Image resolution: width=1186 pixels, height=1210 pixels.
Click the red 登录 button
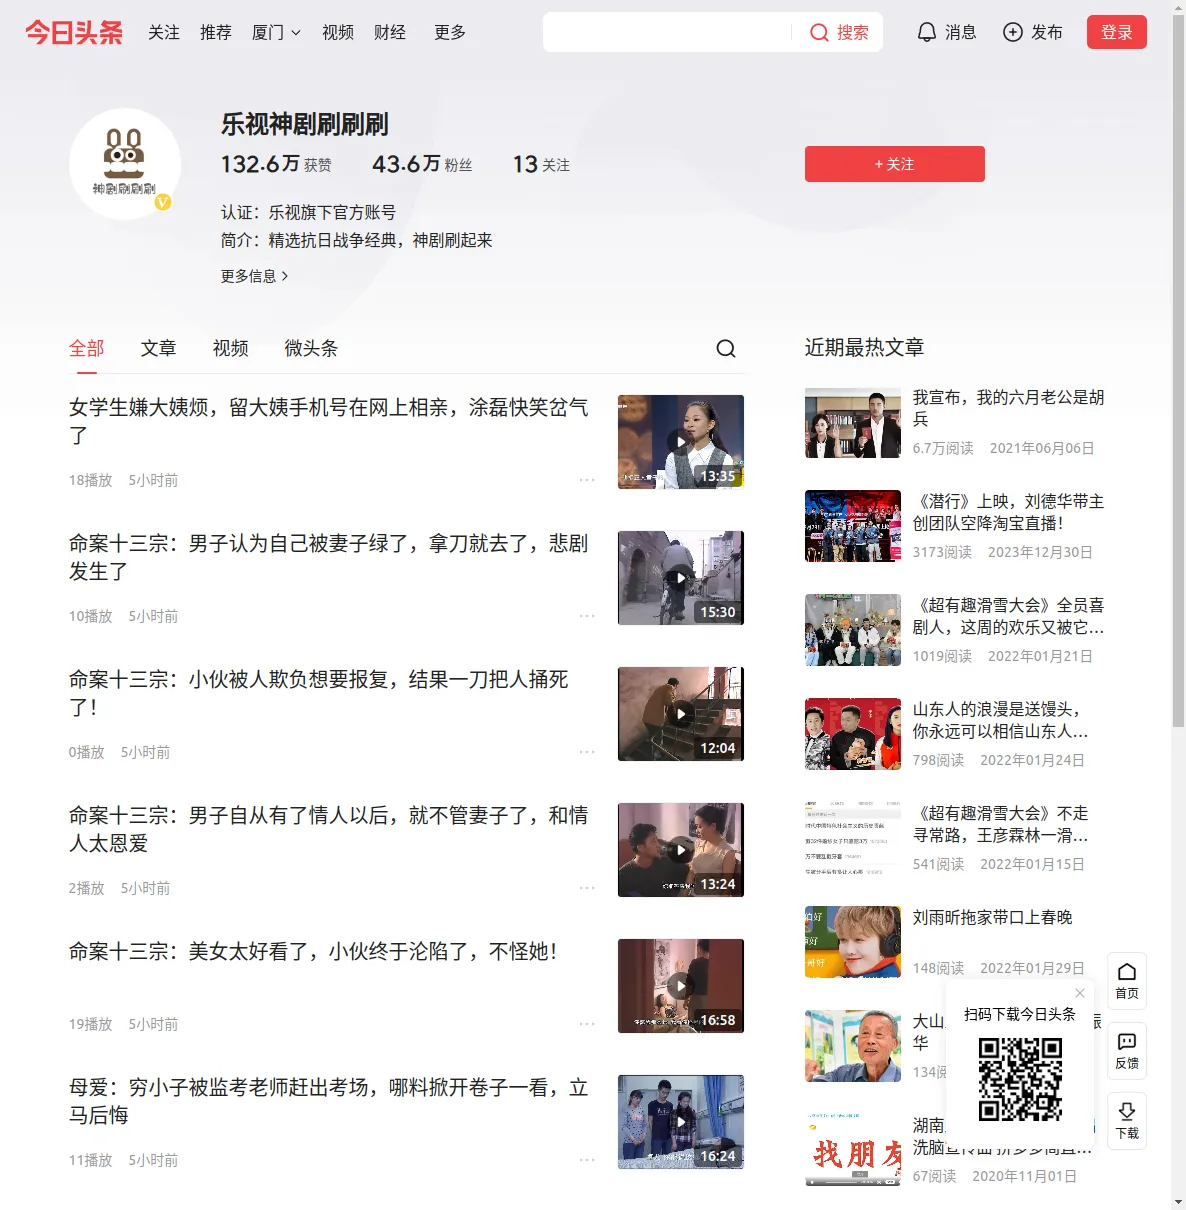coord(1117,32)
